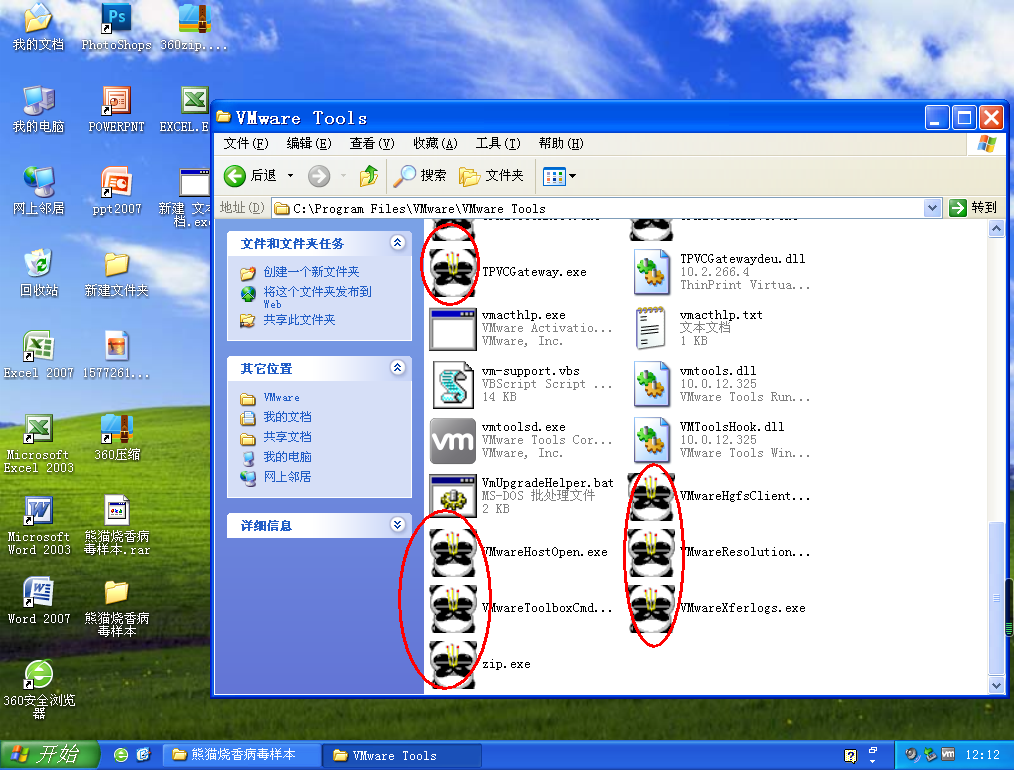Expand the address bar dropdown

[932, 208]
